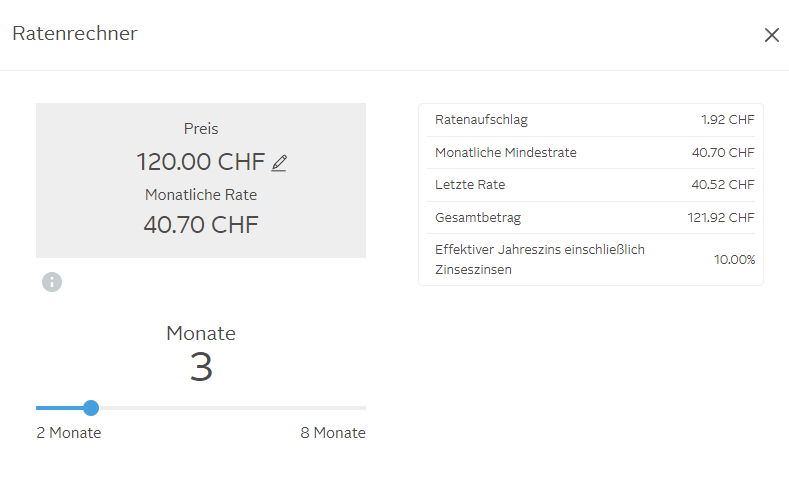
Task: Click the 'Monatliche Rate' label
Action: point(201,195)
